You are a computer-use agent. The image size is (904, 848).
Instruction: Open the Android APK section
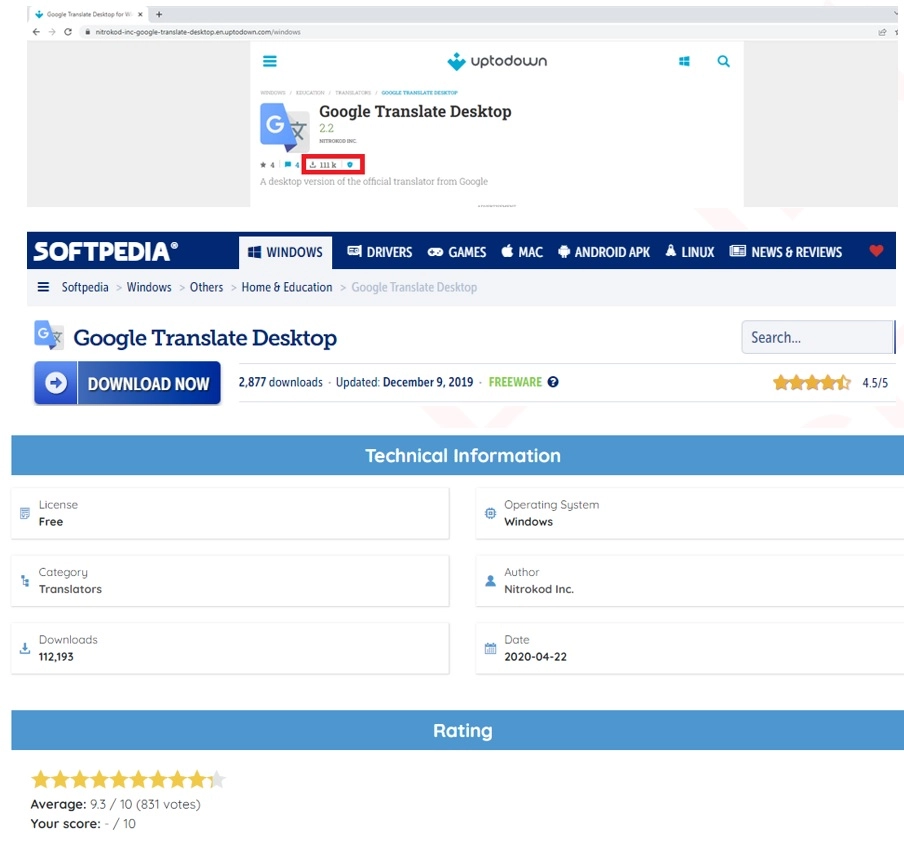click(x=604, y=252)
